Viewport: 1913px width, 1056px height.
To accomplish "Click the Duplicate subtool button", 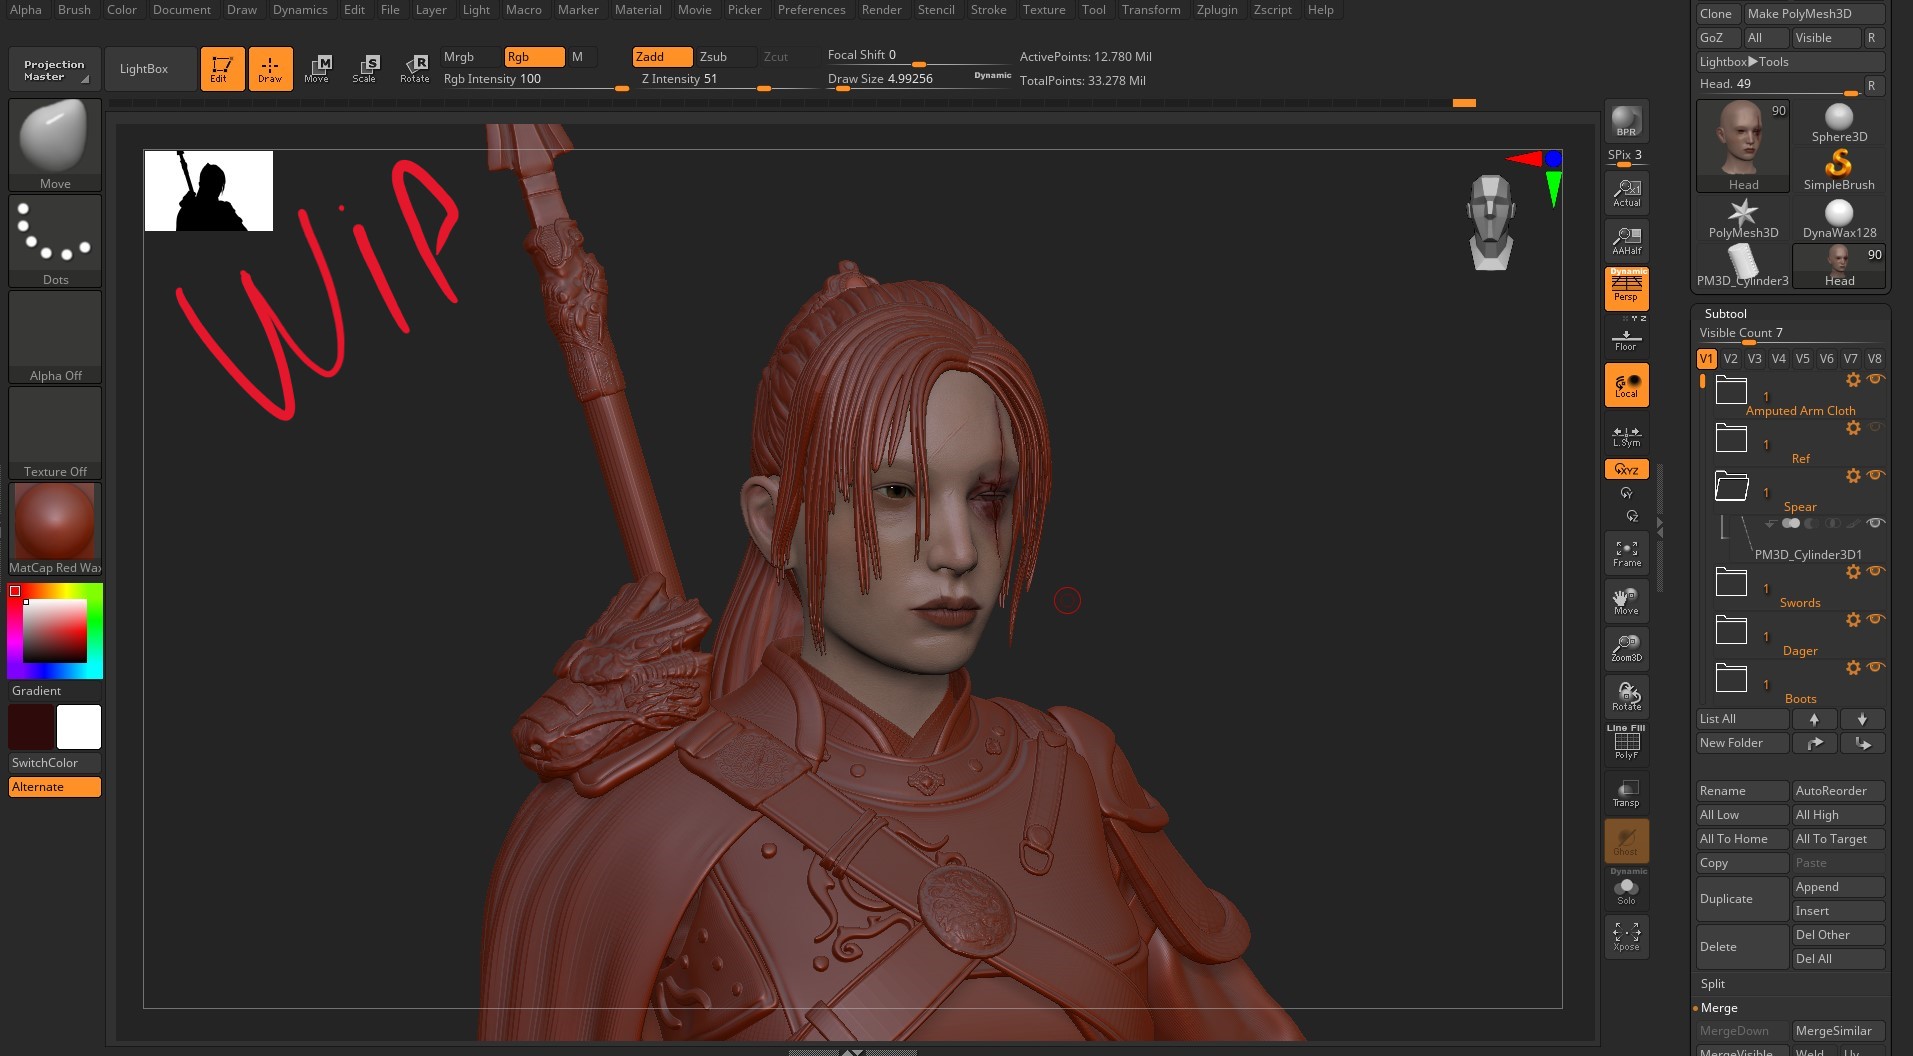I will pyautogui.click(x=1741, y=899).
